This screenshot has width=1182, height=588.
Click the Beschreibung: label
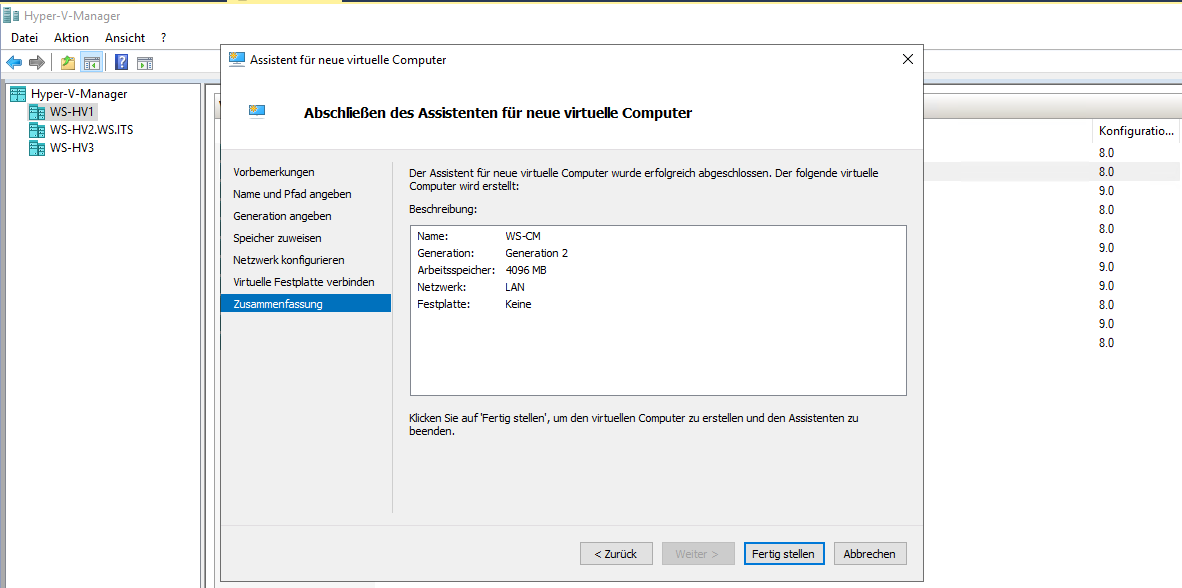click(x=443, y=208)
